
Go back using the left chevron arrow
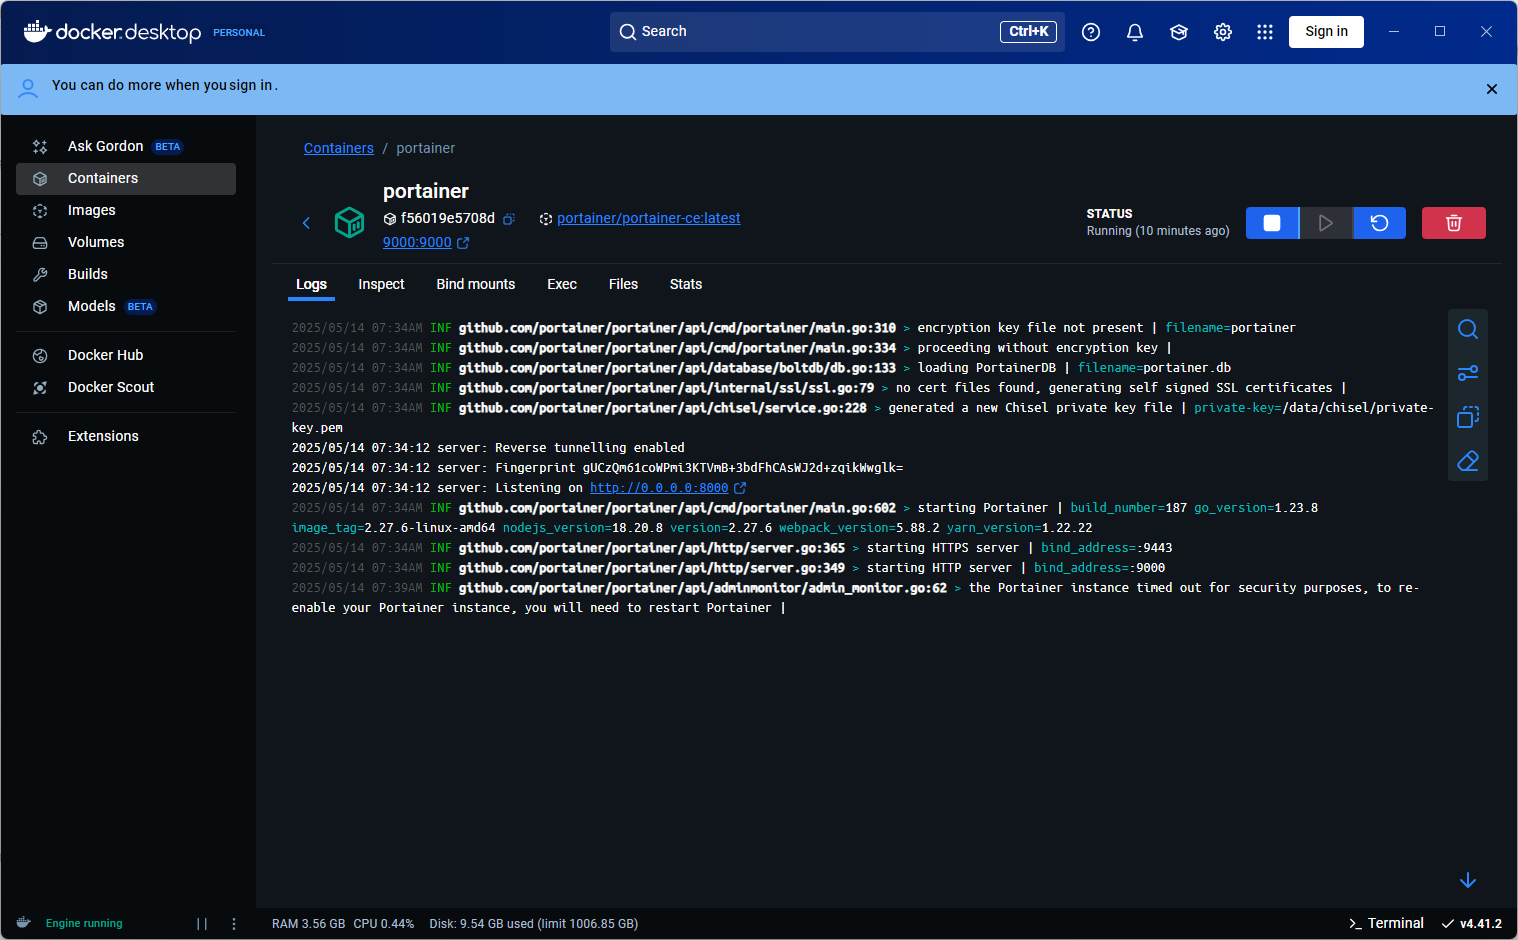coord(306,223)
